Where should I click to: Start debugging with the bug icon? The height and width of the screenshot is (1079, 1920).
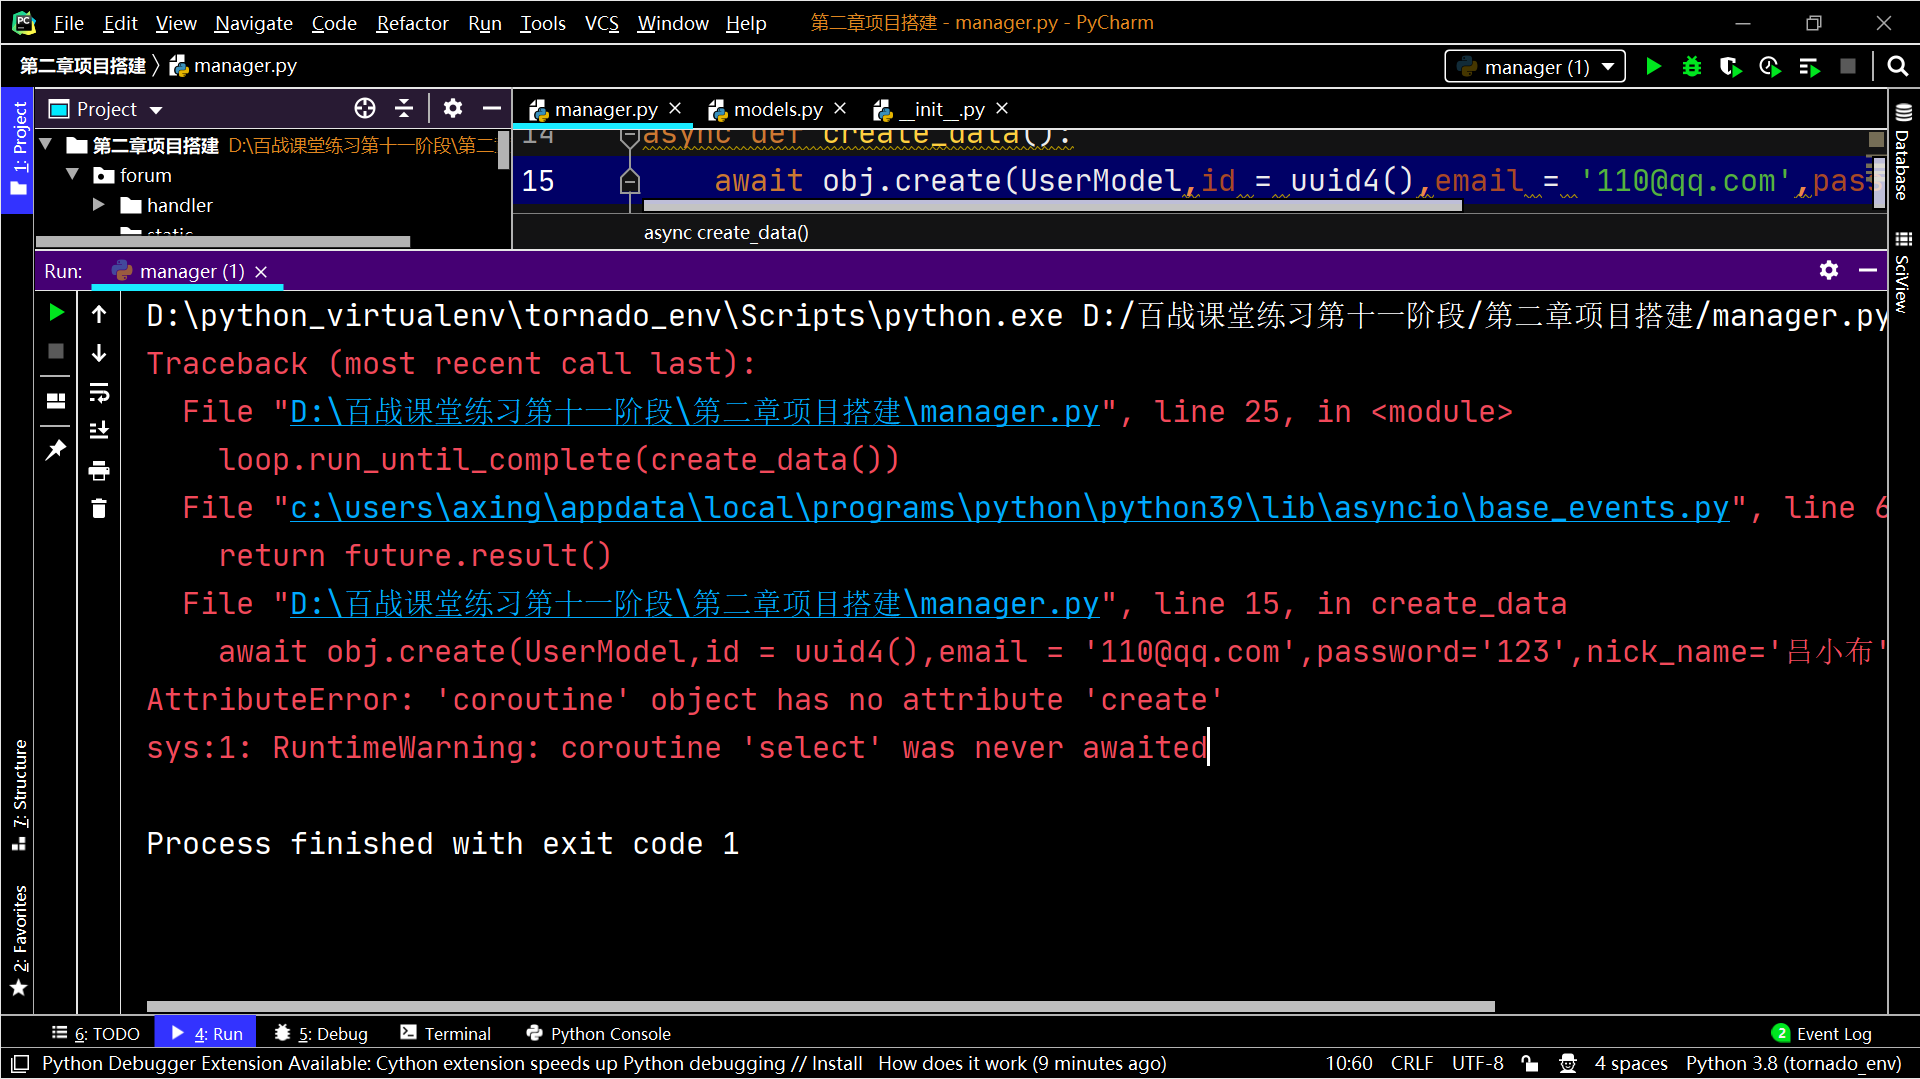(x=1692, y=67)
